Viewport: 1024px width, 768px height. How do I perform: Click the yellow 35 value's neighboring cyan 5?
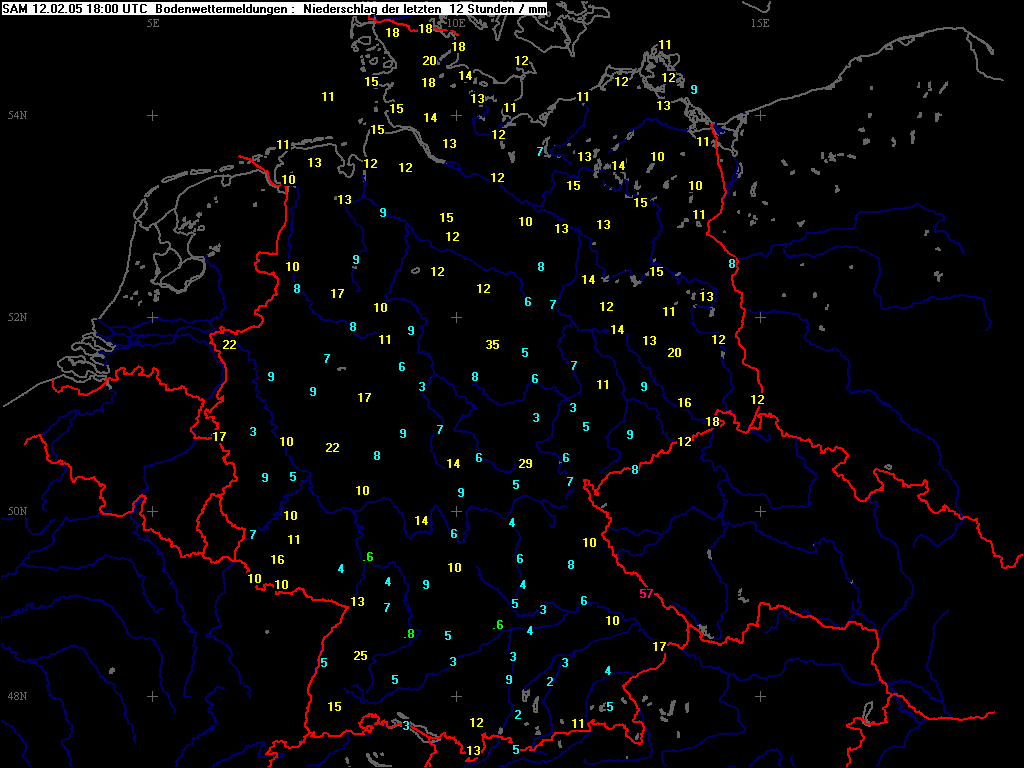525,353
